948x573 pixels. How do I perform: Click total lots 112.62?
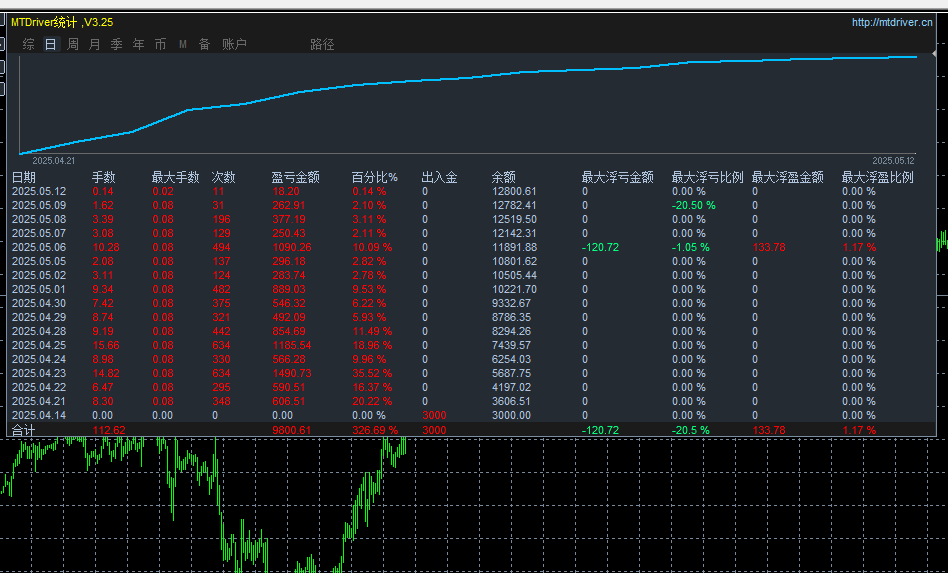[x=109, y=430]
